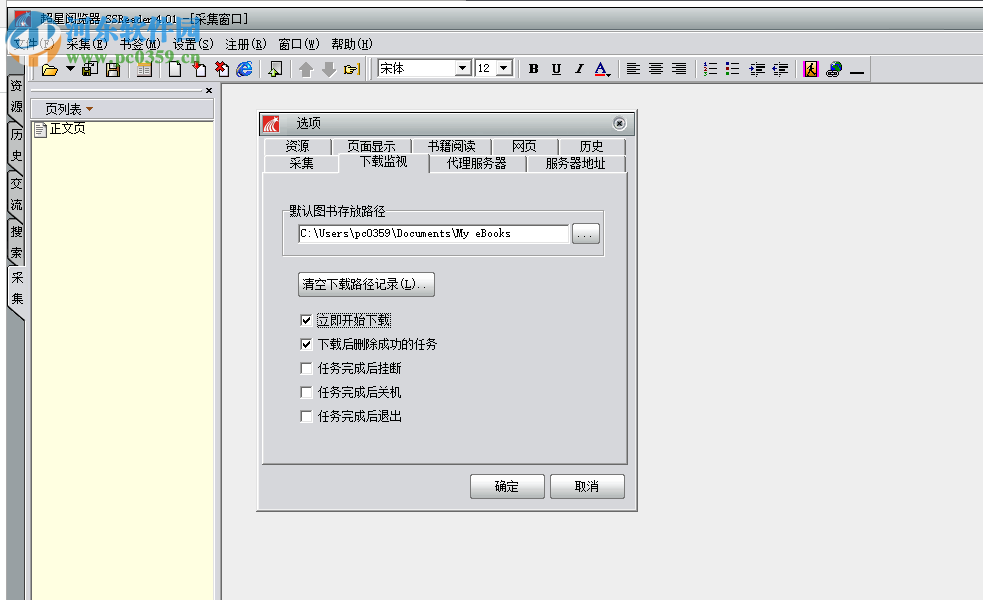Expand the open folder dropdown arrow
Viewport: 983px width, 600px height.
click(70, 69)
